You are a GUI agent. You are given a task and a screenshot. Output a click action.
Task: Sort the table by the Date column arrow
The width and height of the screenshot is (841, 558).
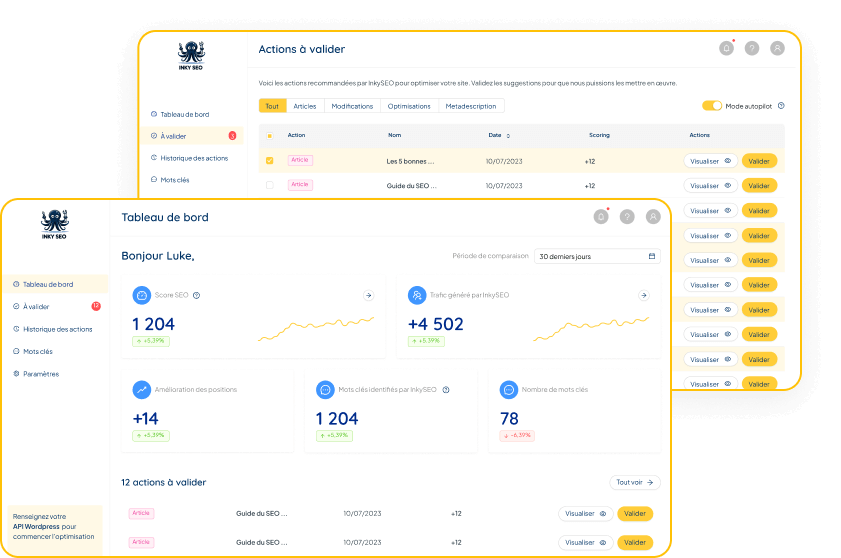(x=508, y=135)
